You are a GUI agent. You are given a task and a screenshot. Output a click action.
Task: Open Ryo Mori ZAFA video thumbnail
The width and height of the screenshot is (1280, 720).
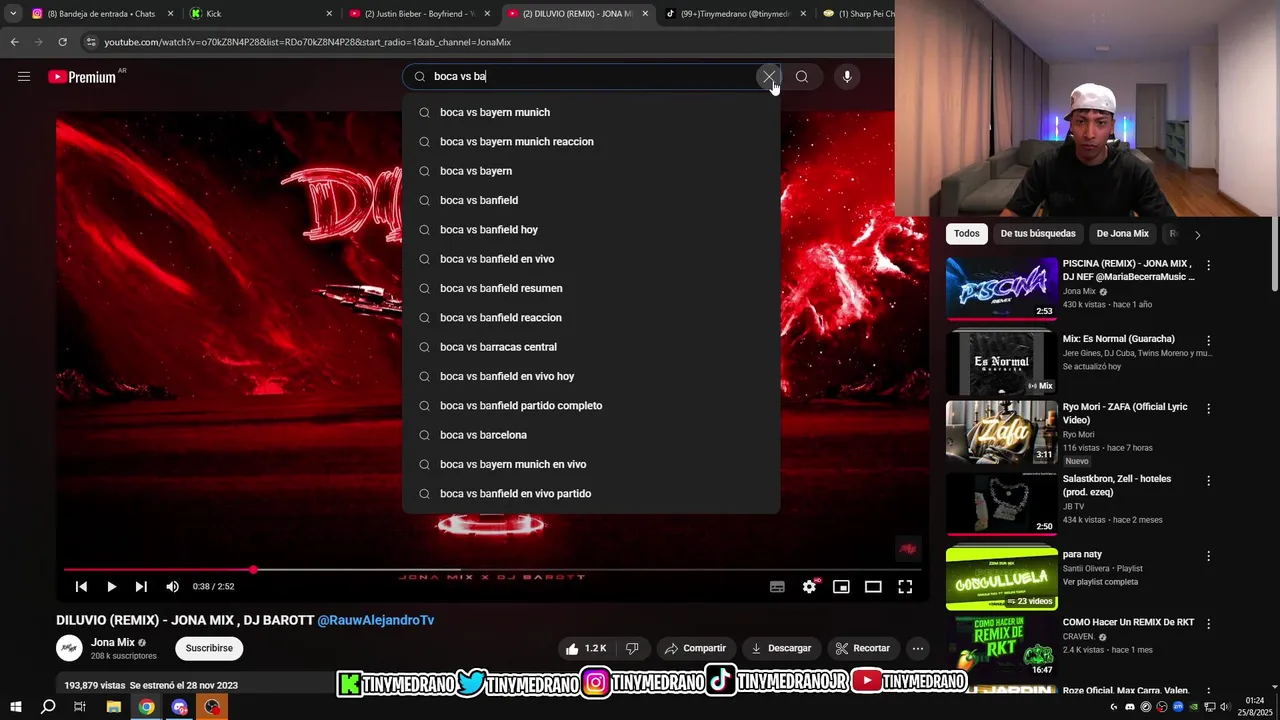(1002, 432)
